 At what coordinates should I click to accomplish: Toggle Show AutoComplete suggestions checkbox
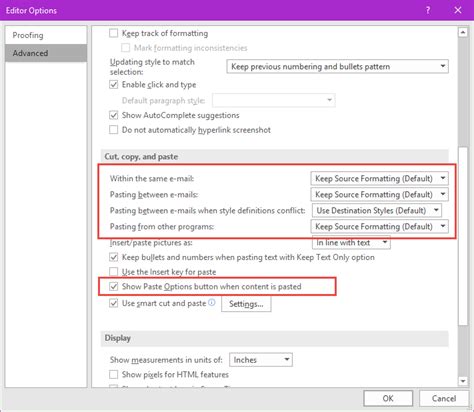tap(114, 115)
